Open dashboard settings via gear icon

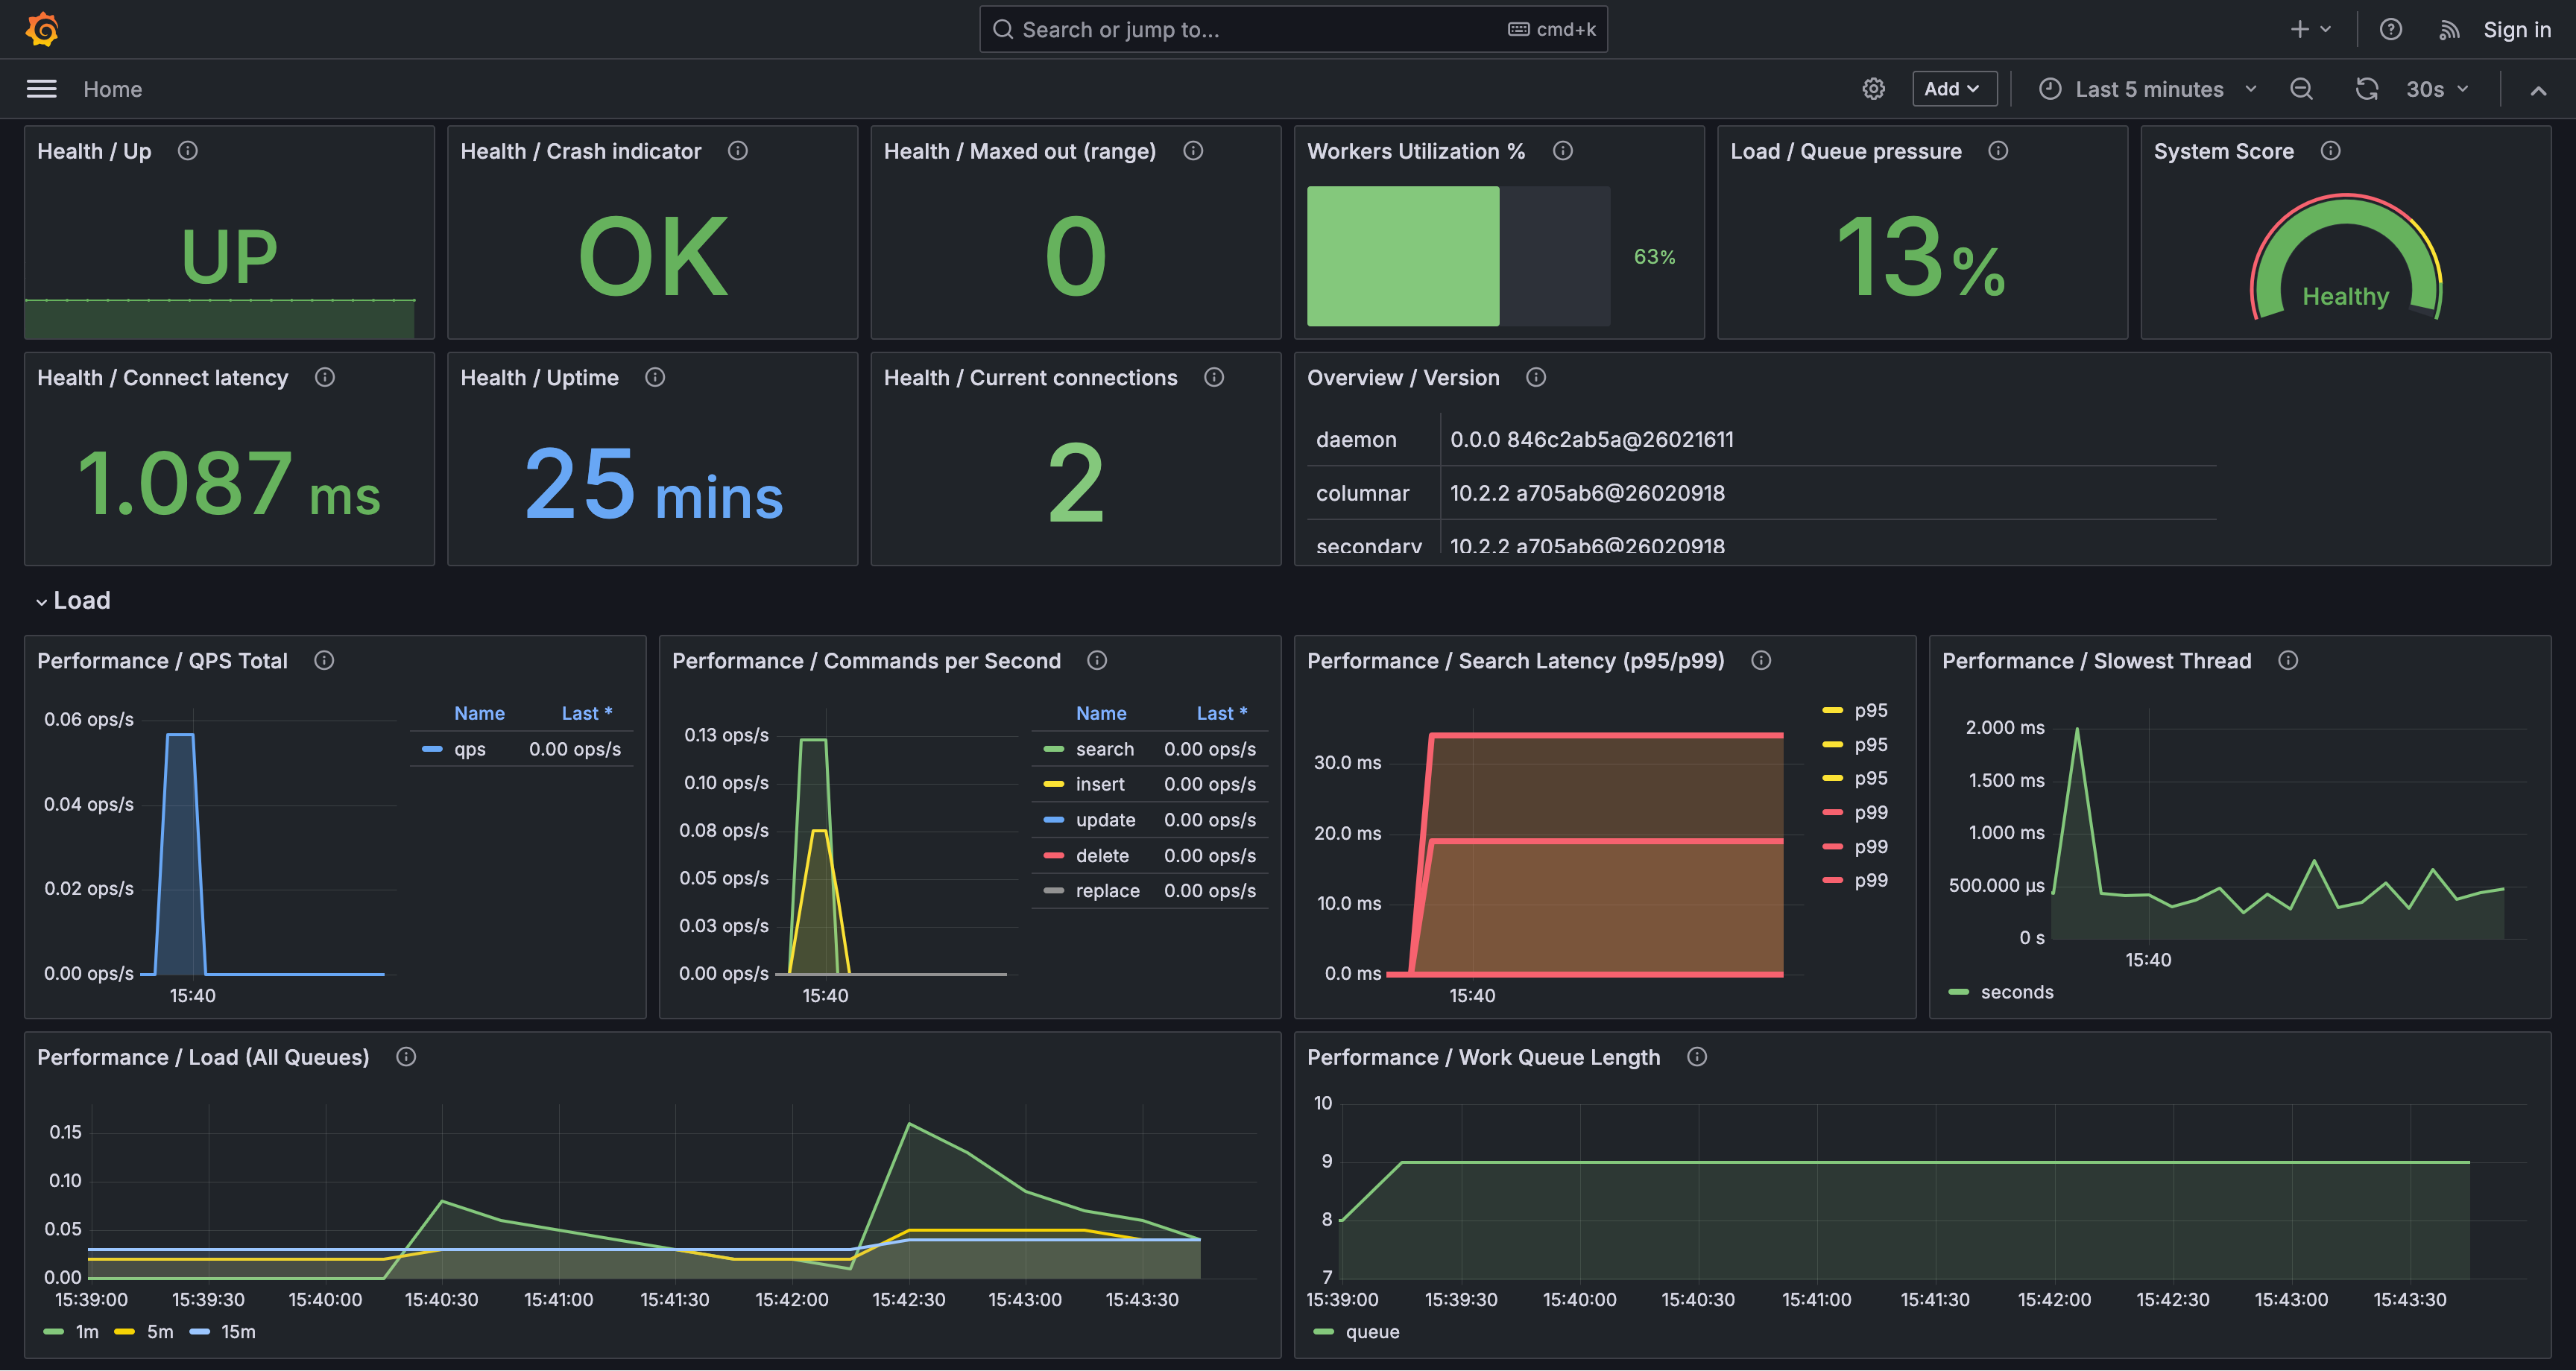click(x=1875, y=89)
